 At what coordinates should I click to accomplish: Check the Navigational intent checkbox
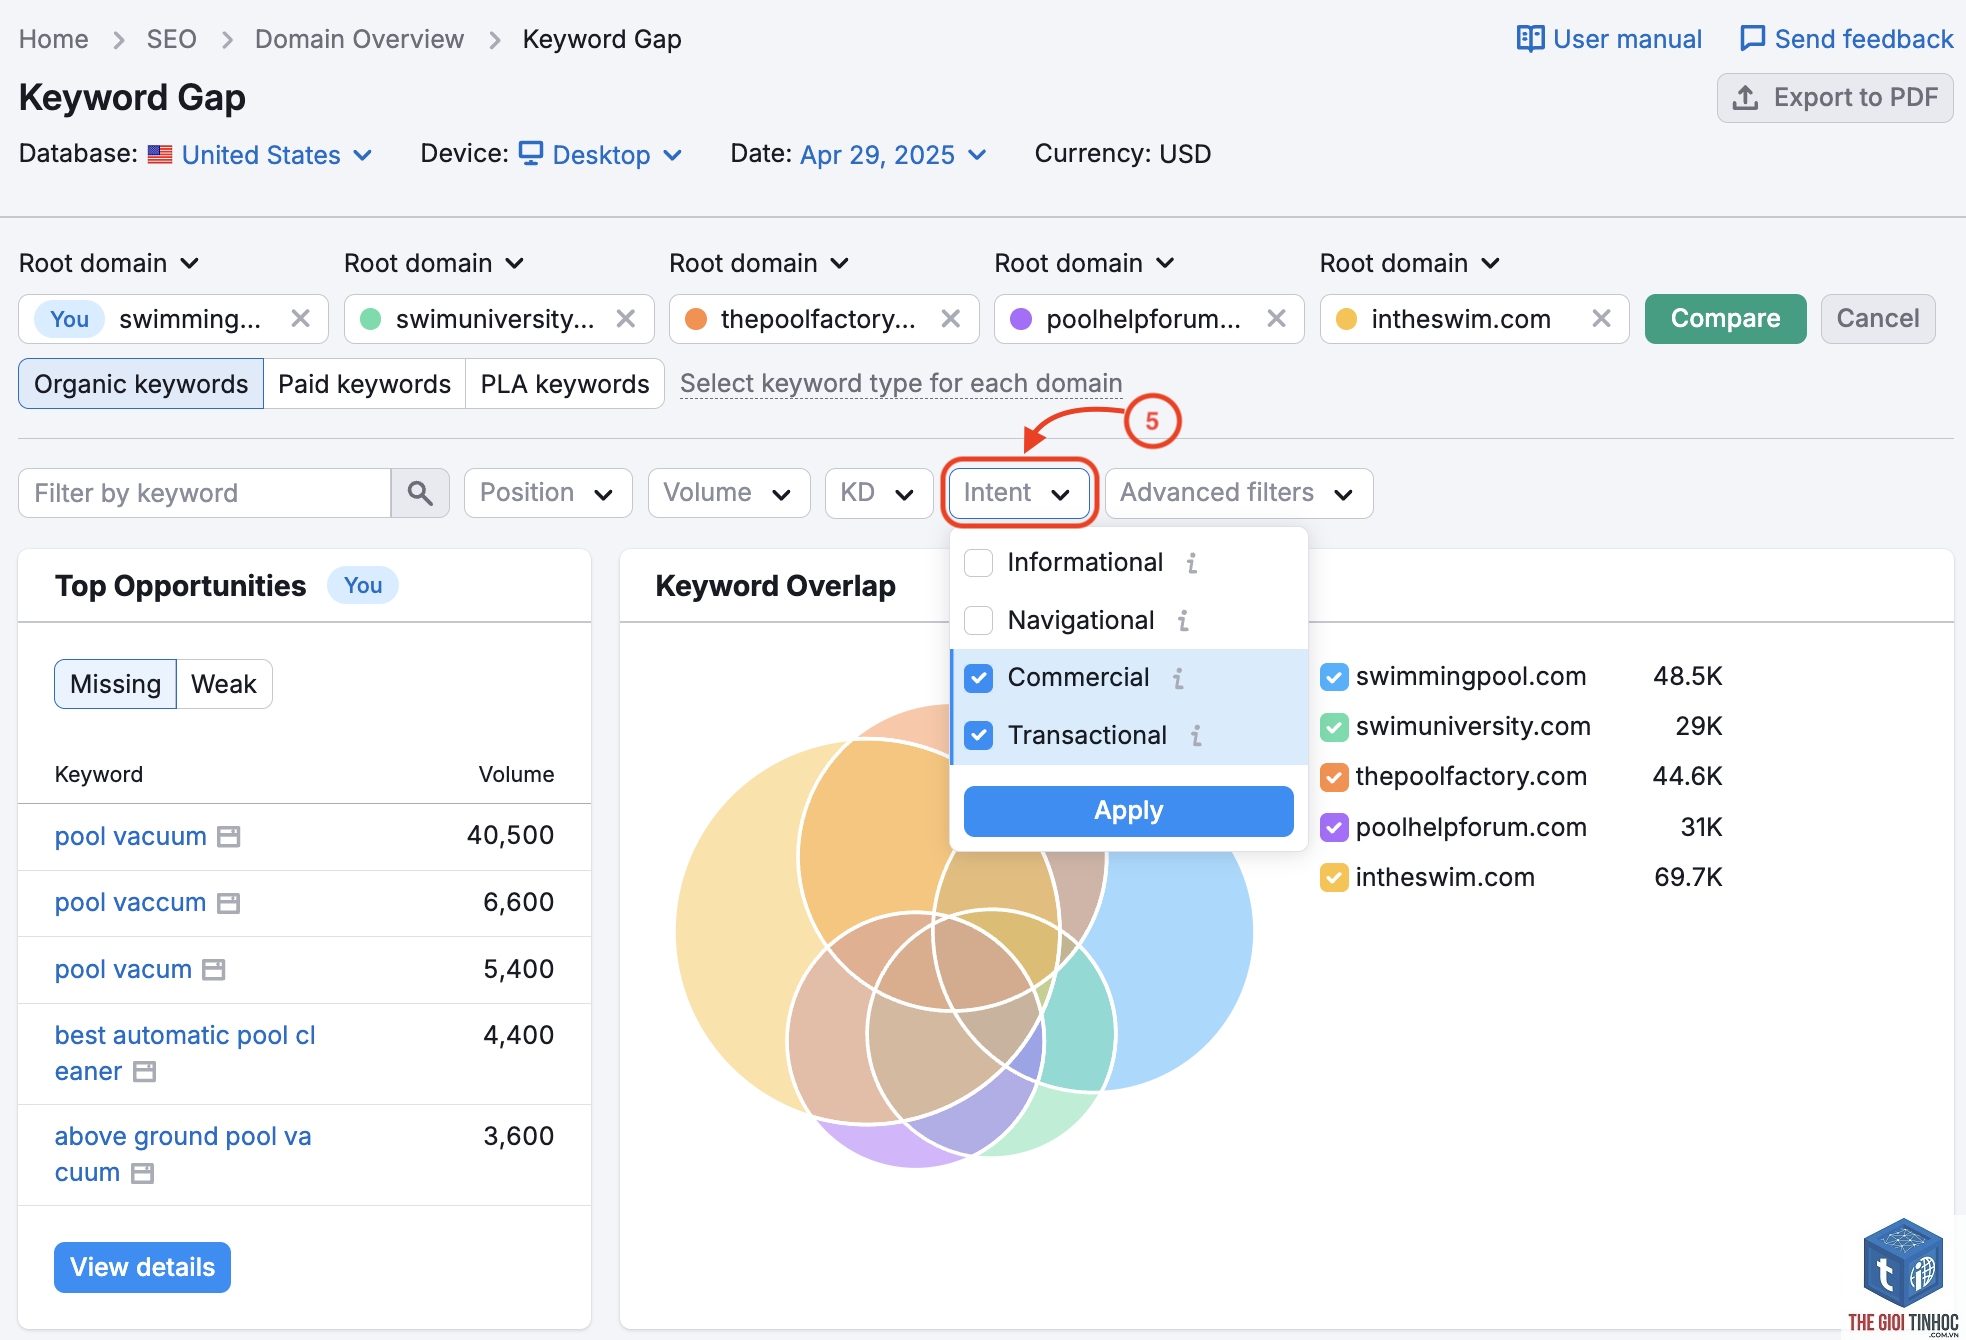[x=979, y=620]
